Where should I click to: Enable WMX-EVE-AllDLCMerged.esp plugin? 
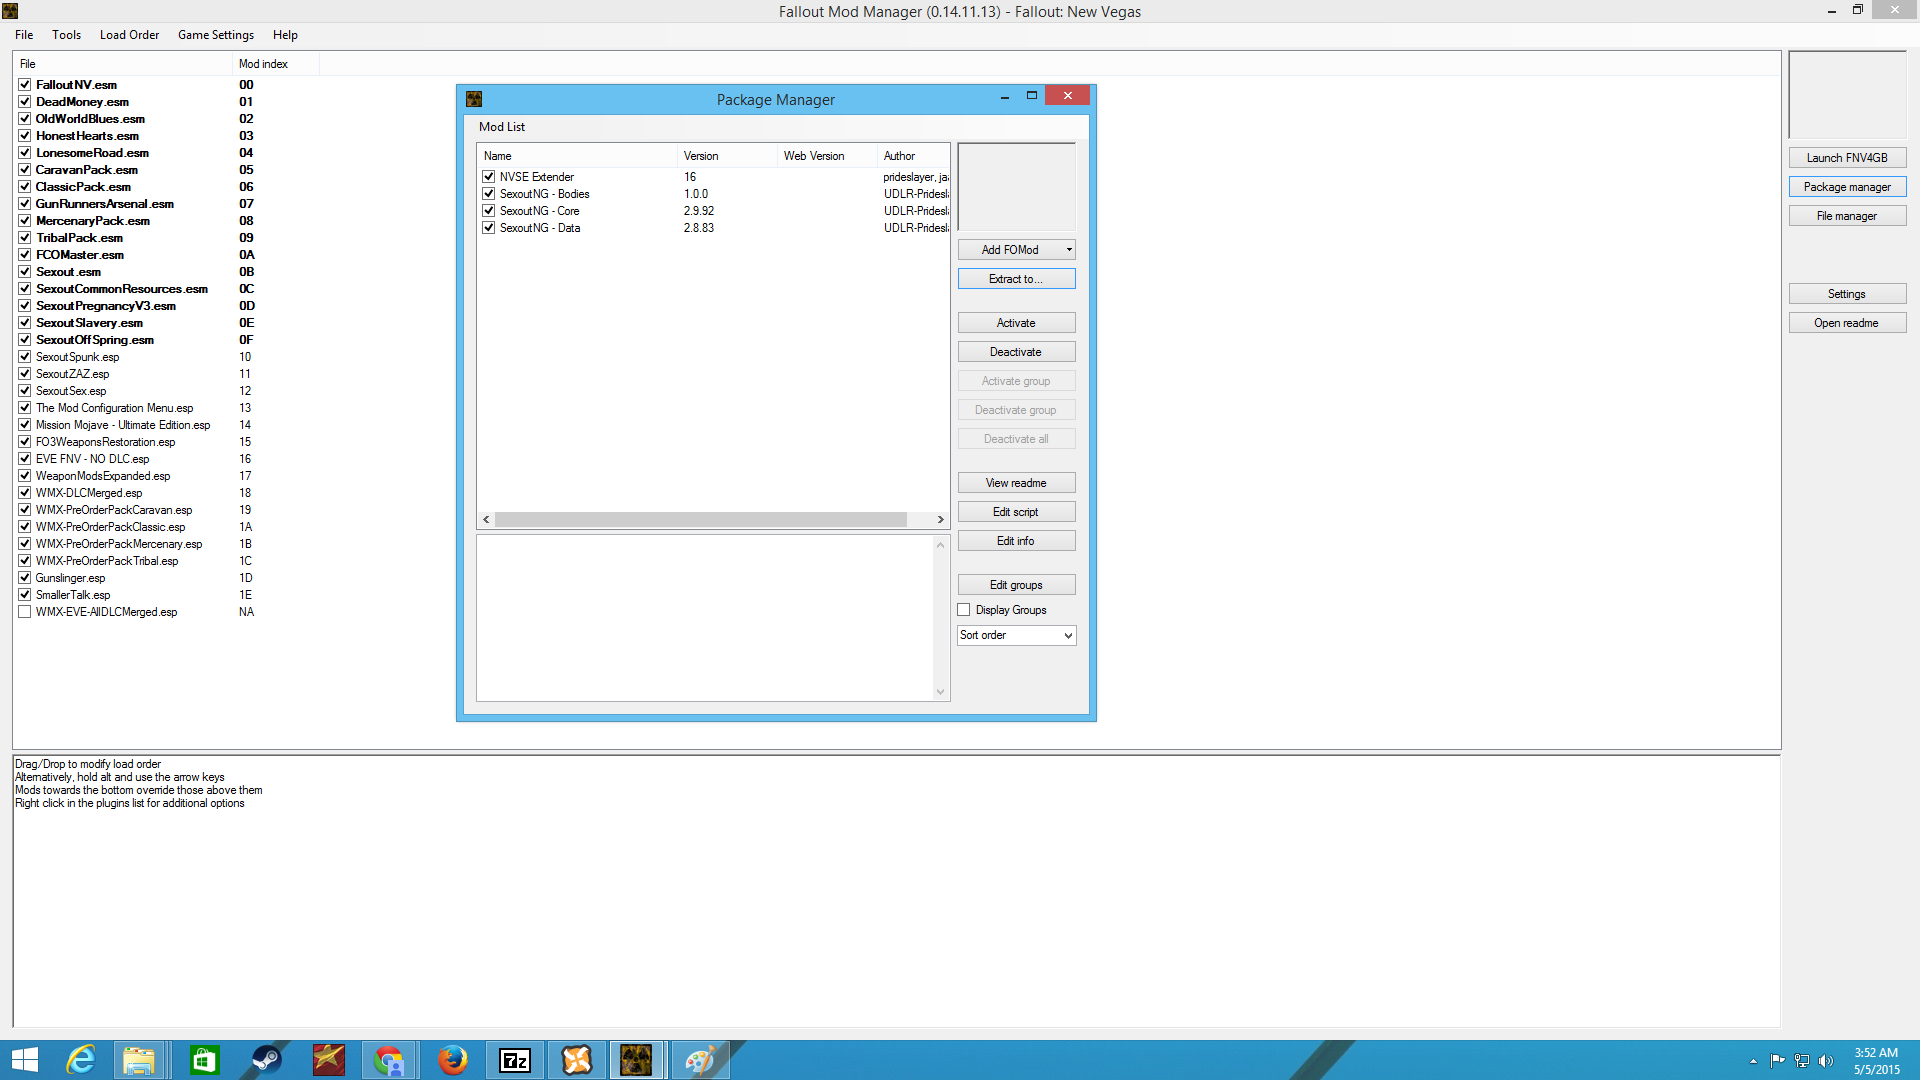click(25, 612)
